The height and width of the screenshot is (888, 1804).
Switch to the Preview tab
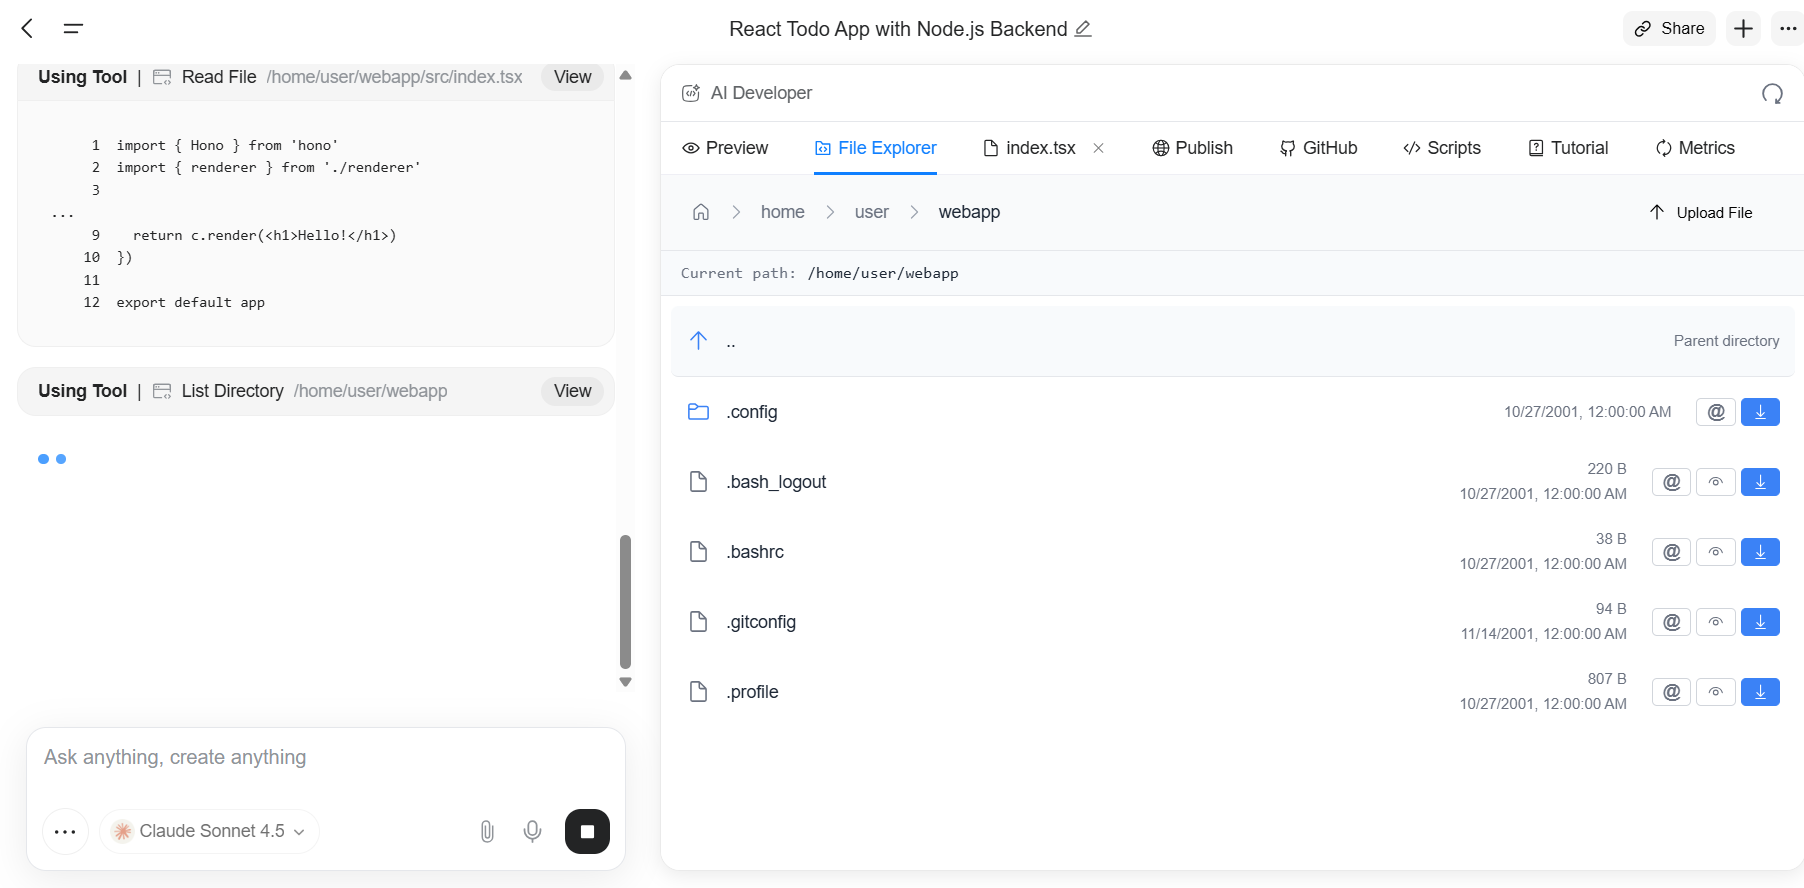725,148
